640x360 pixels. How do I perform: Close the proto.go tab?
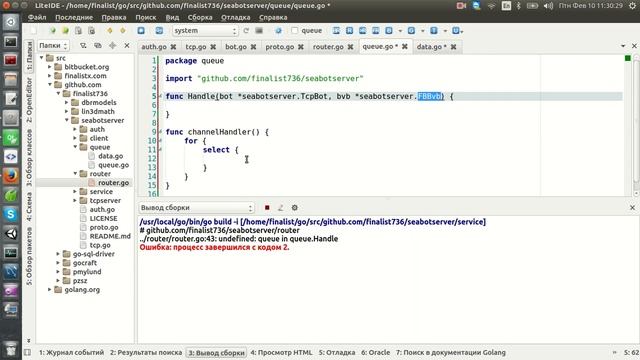301,47
